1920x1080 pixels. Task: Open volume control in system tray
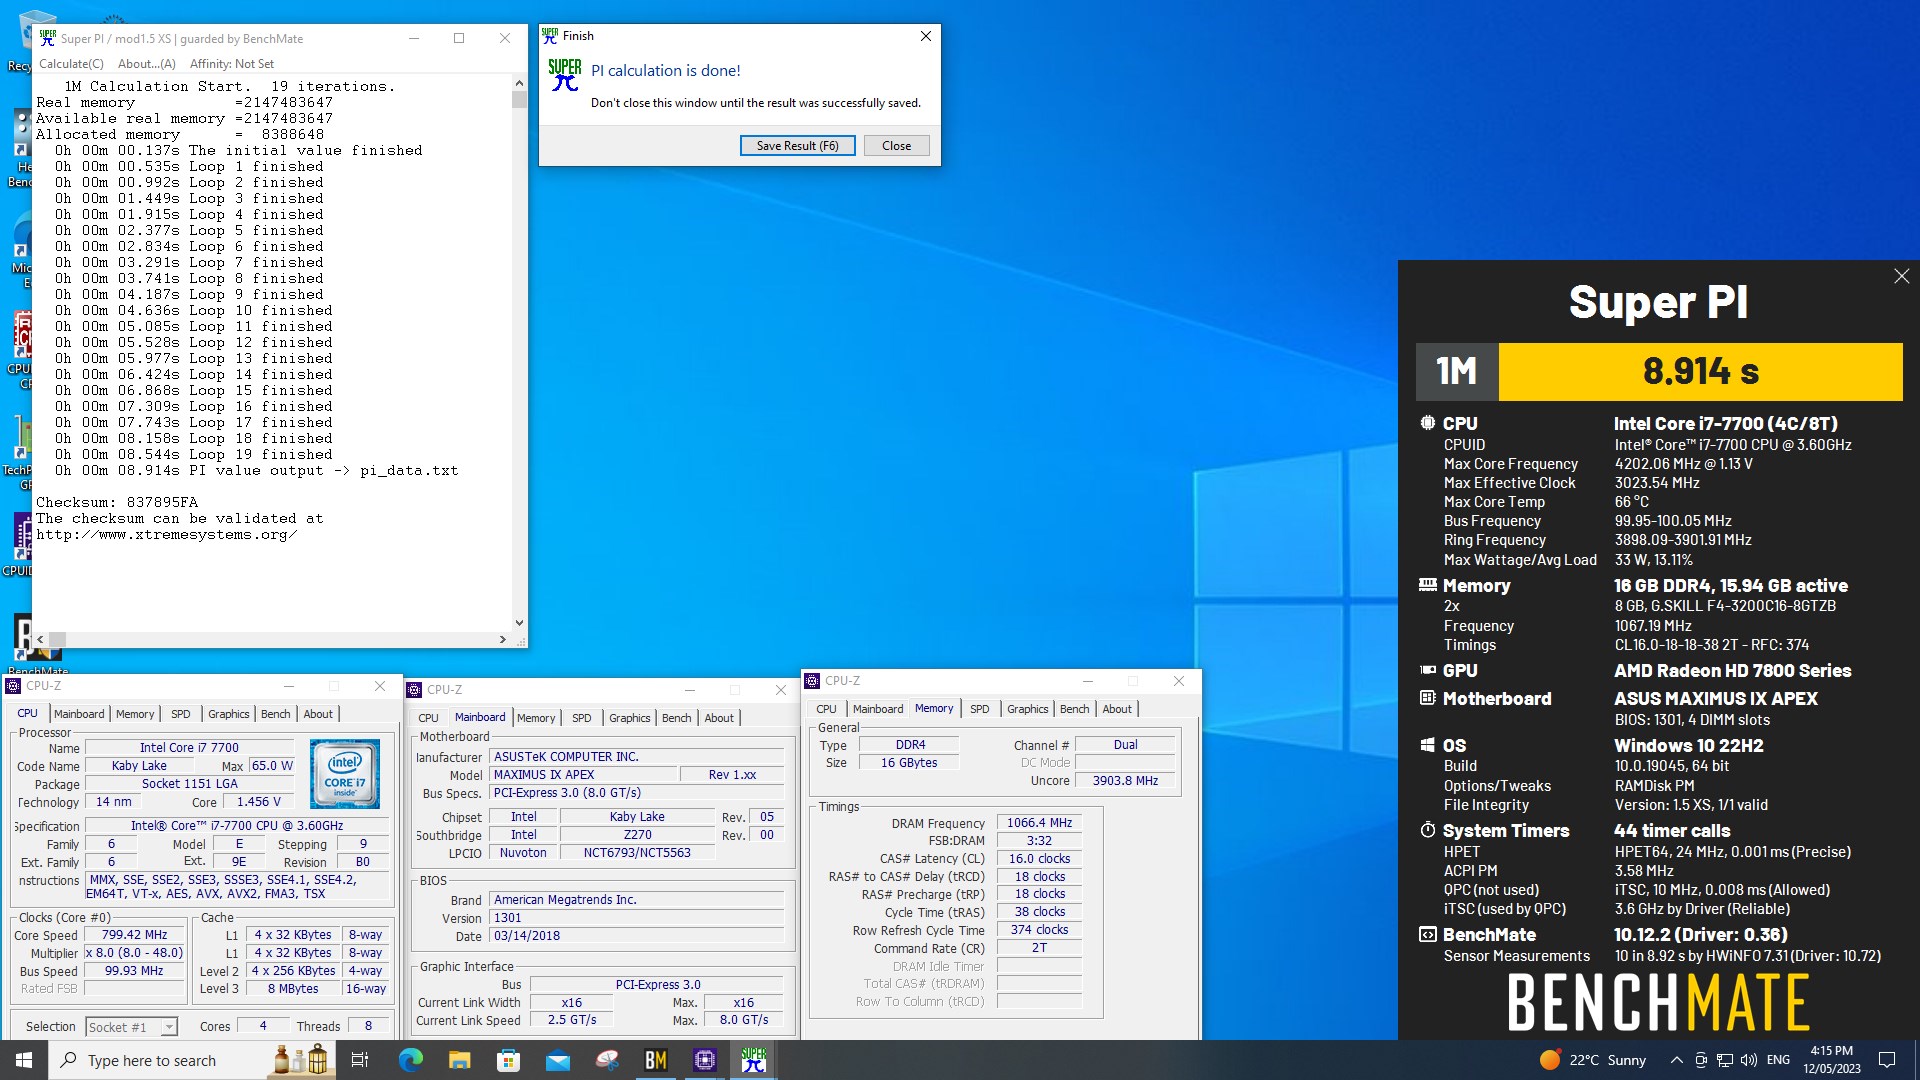(x=1748, y=1060)
